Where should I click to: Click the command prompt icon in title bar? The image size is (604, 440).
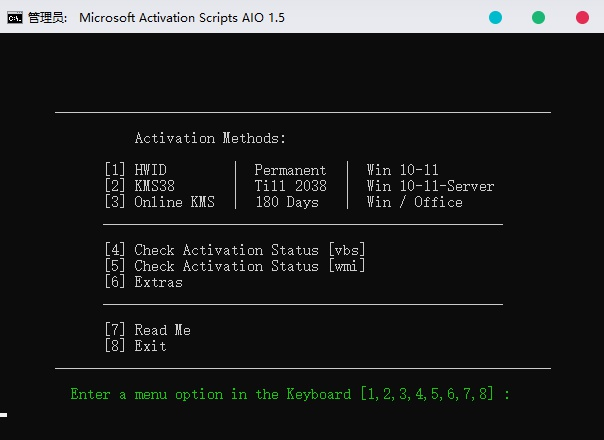(15, 17)
